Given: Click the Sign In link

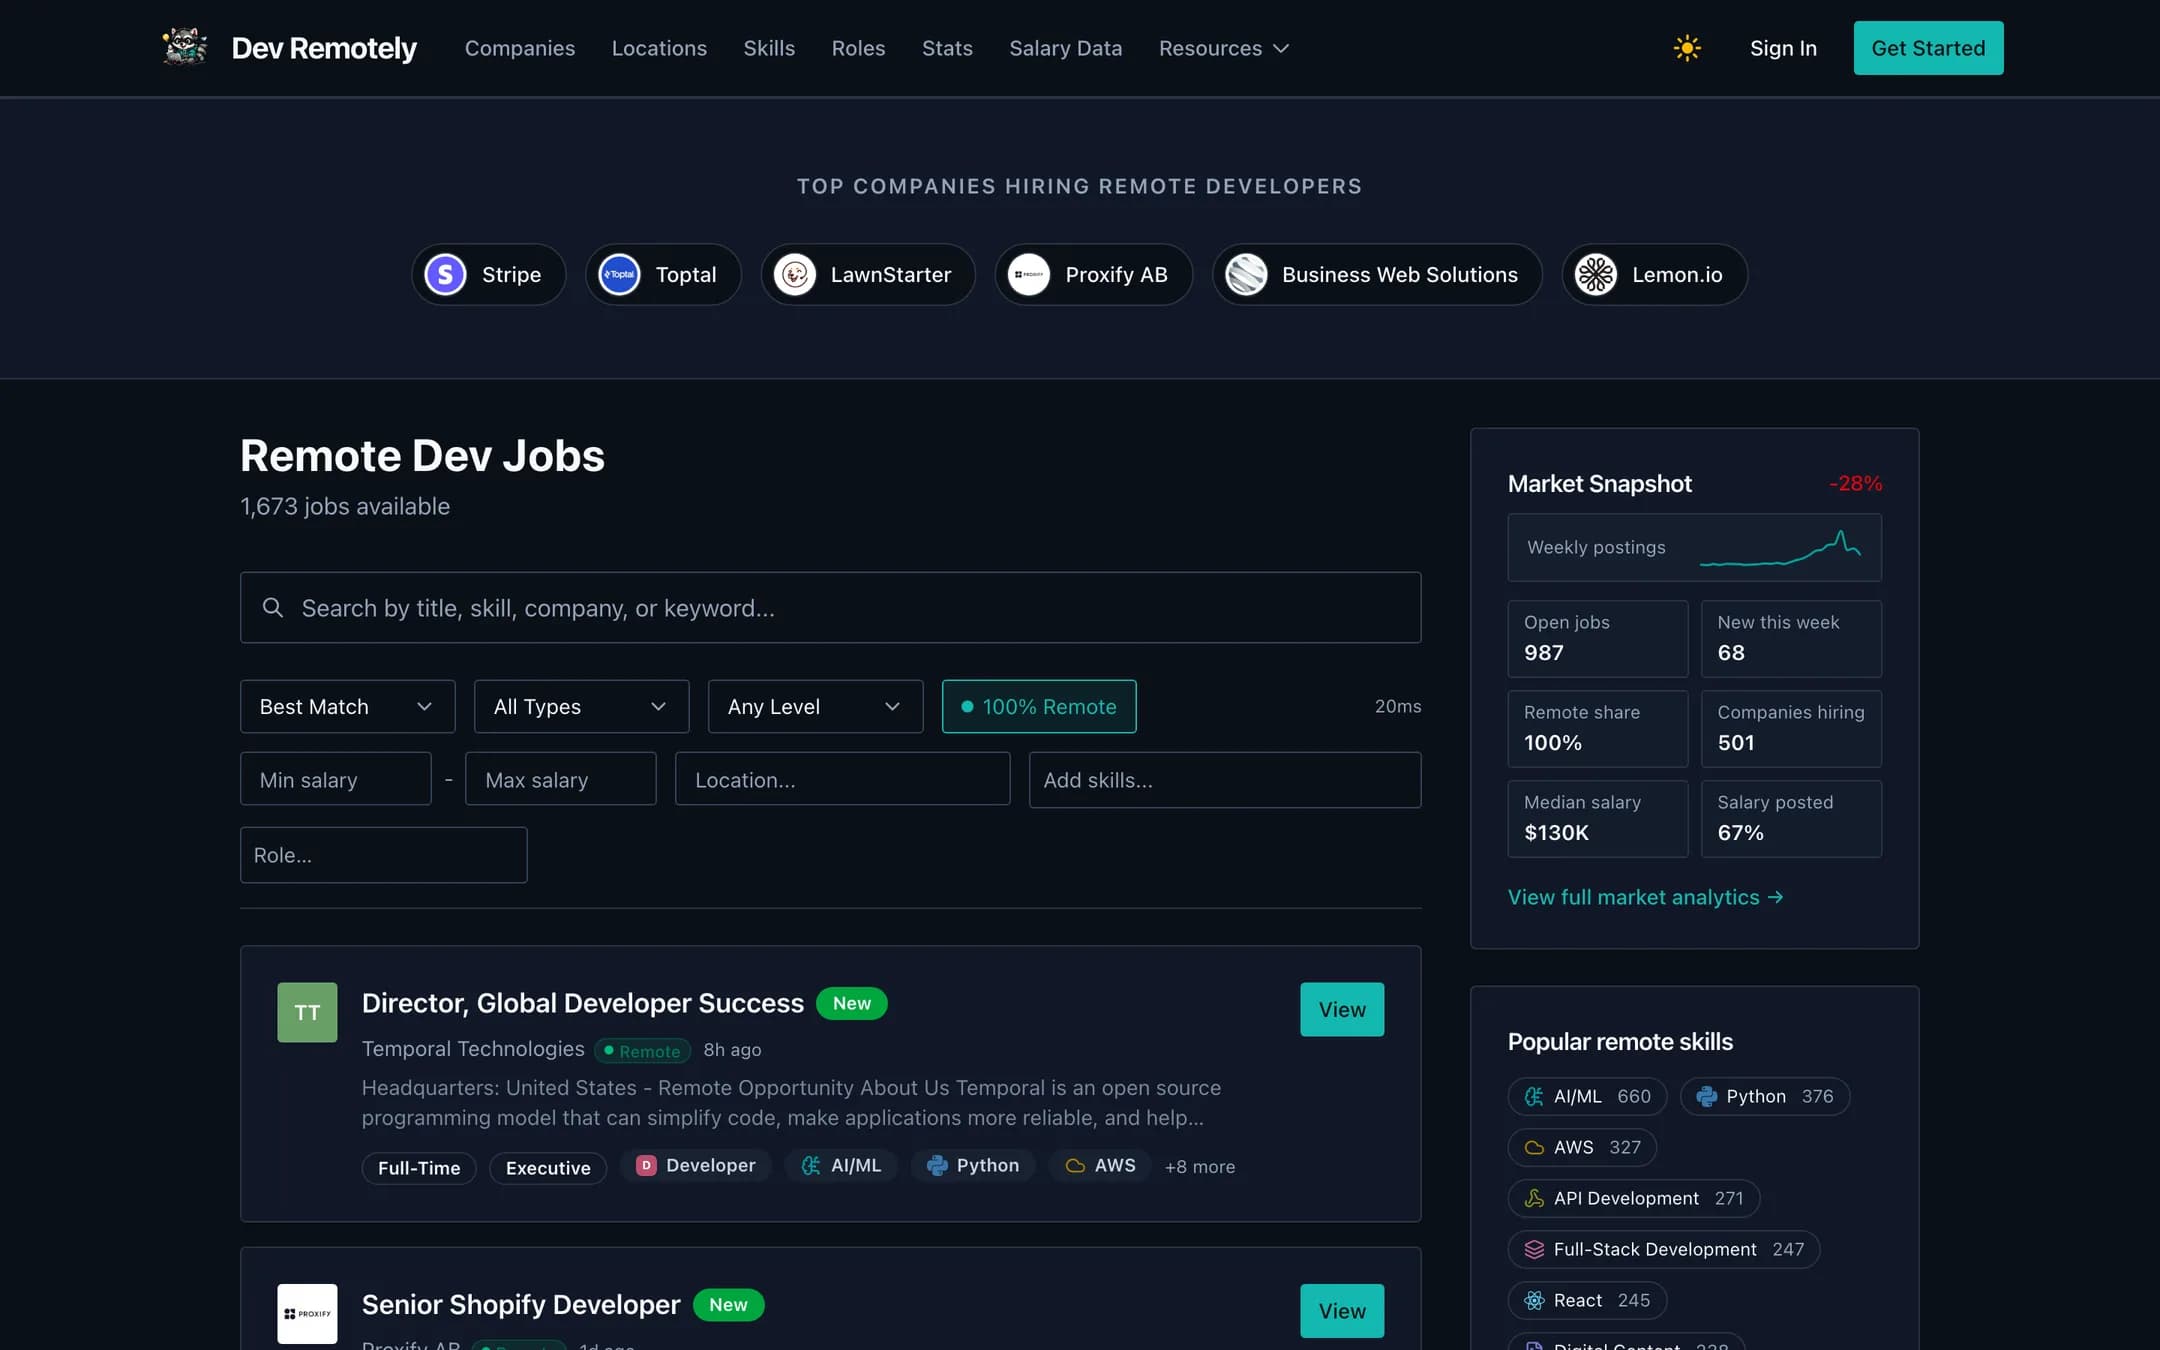Looking at the screenshot, I should tap(1782, 48).
